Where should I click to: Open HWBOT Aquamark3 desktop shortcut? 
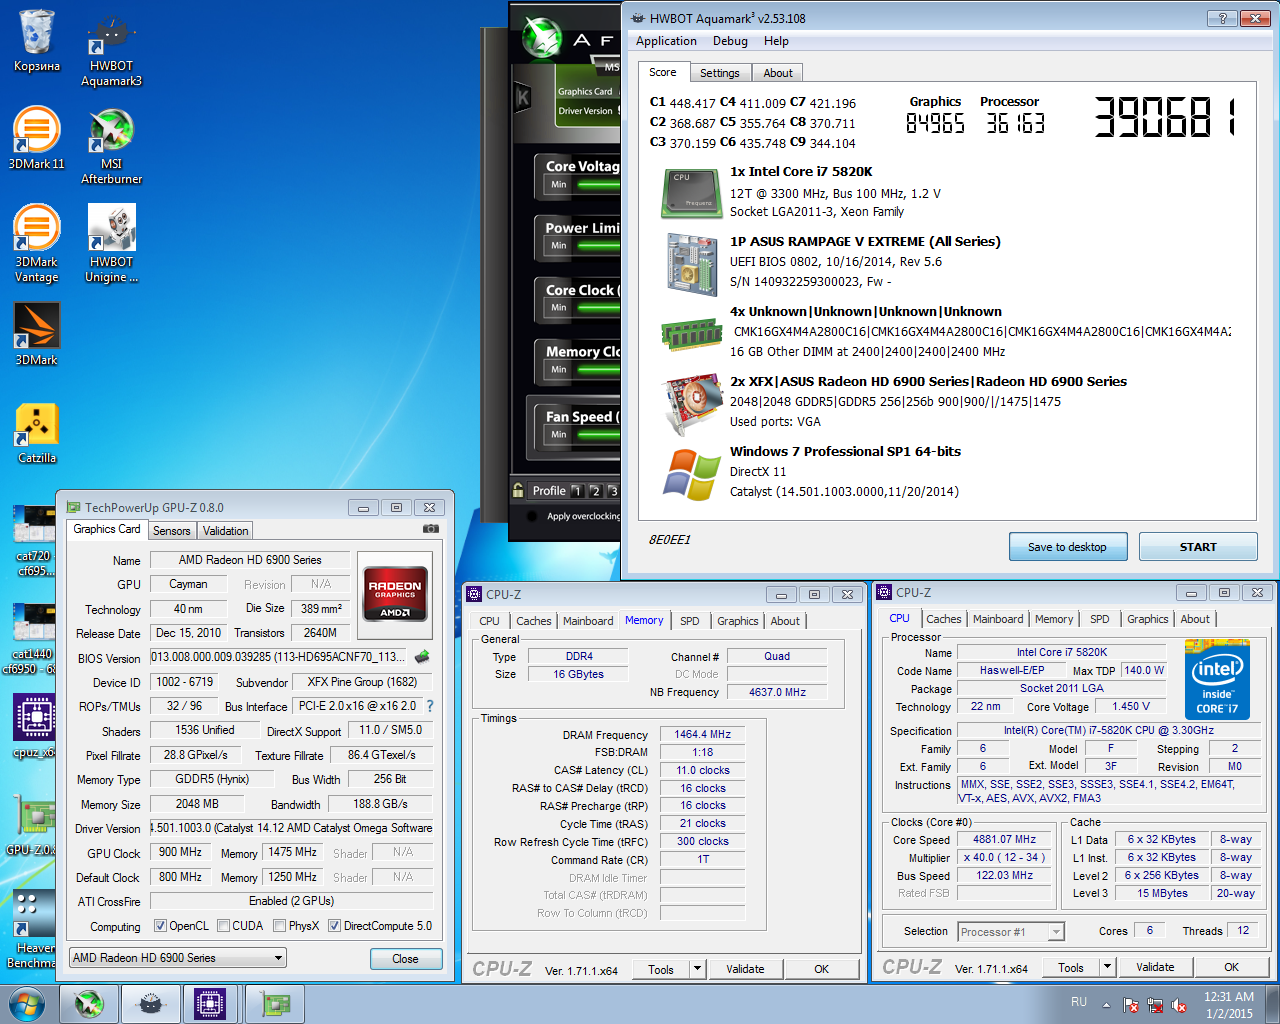[111, 51]
